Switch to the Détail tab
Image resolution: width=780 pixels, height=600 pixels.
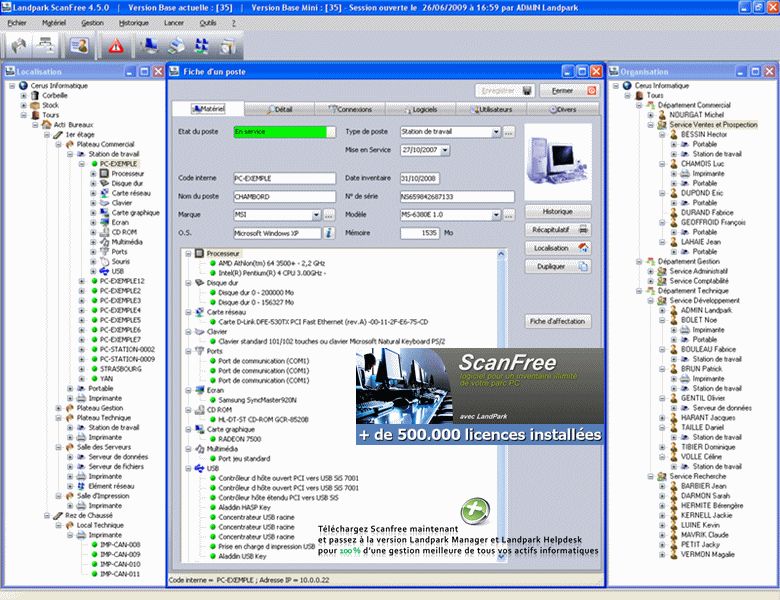pyautogui.click(x=280, y=109)
